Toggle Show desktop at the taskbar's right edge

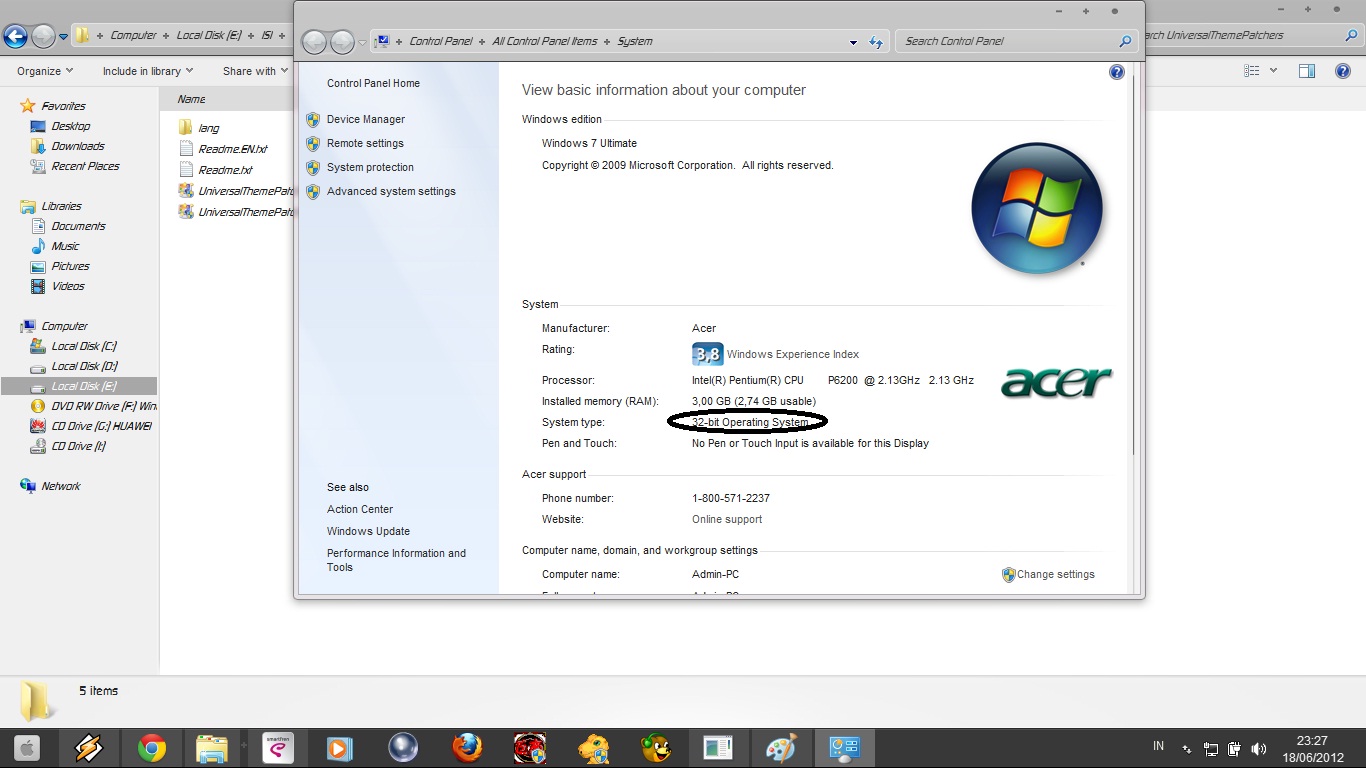(x=1362, y=746)
